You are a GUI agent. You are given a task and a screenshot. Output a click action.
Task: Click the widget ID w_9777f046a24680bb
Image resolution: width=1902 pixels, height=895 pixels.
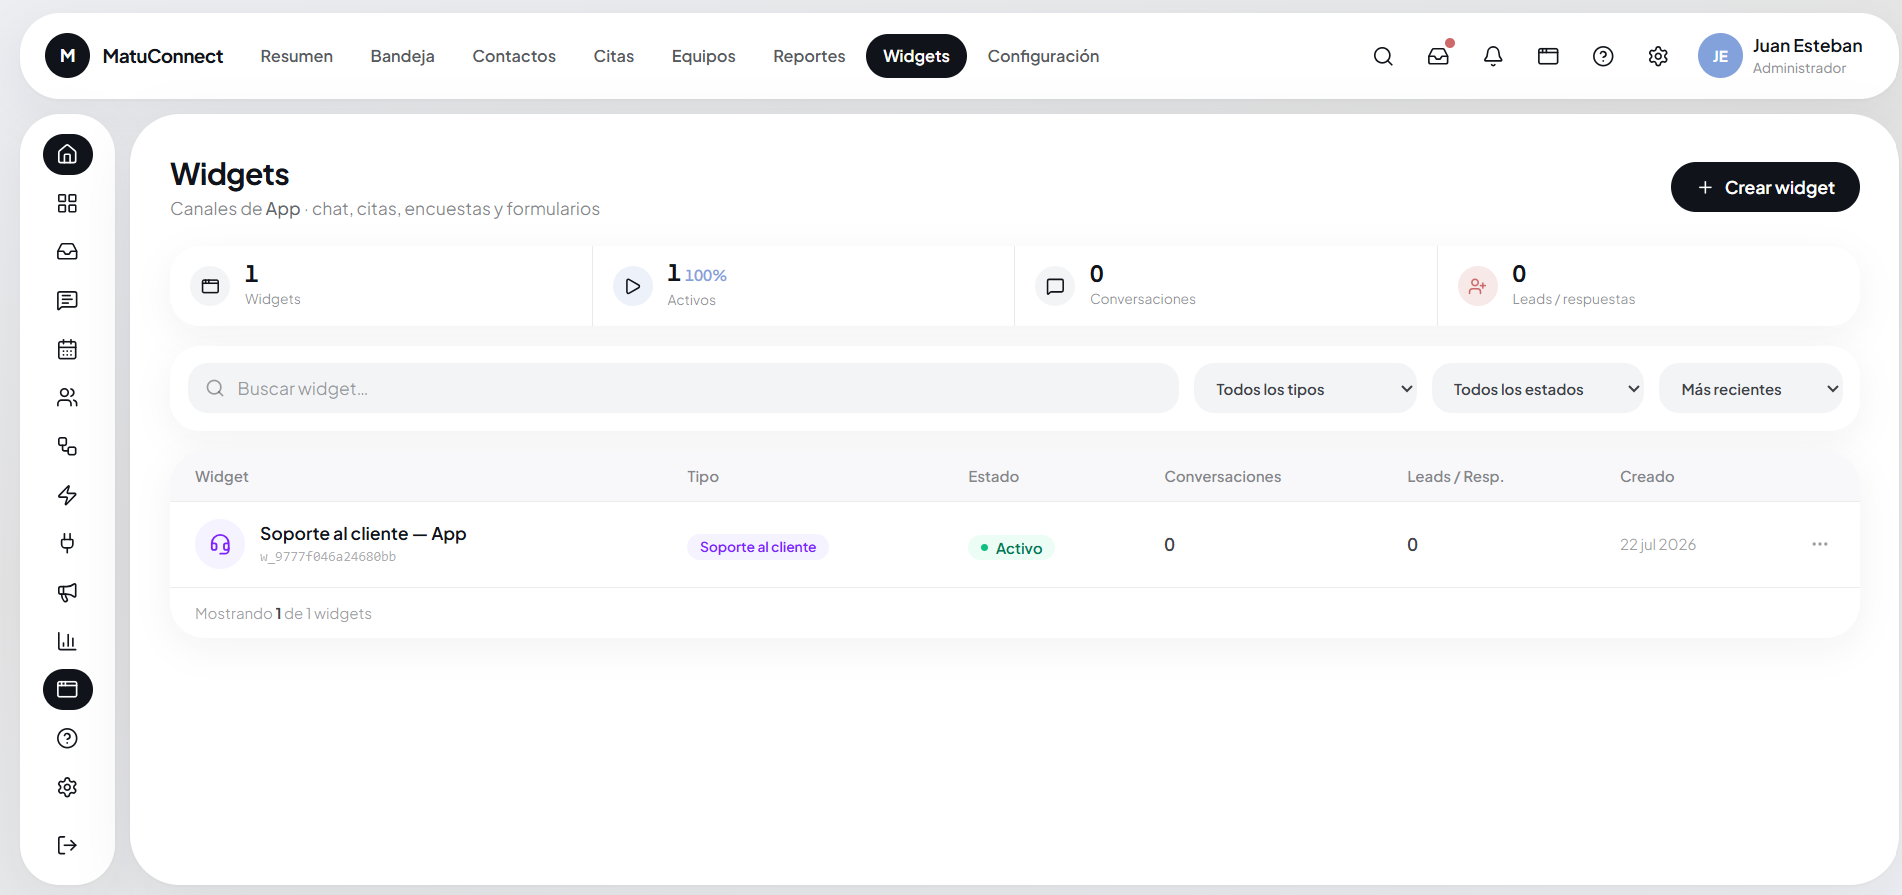click(328, 557)
